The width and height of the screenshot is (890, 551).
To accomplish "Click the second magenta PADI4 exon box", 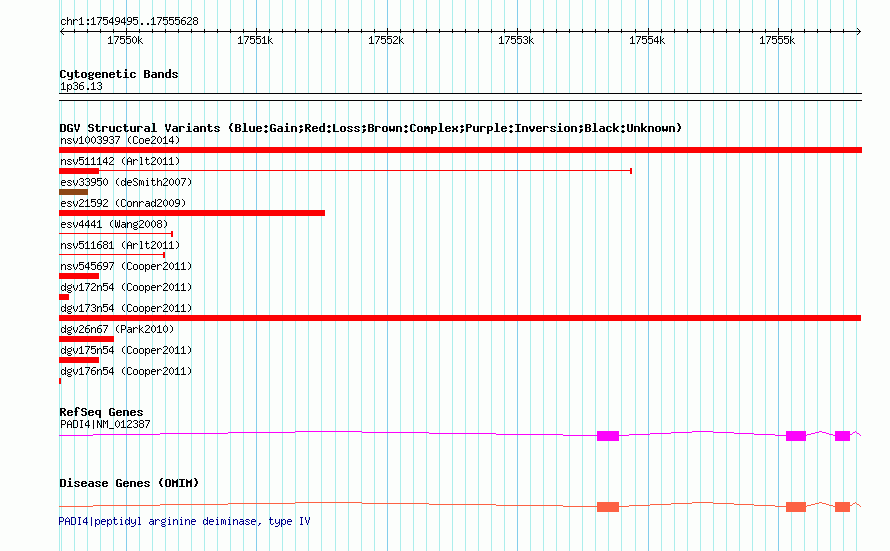I will click(x=796, y=436).
